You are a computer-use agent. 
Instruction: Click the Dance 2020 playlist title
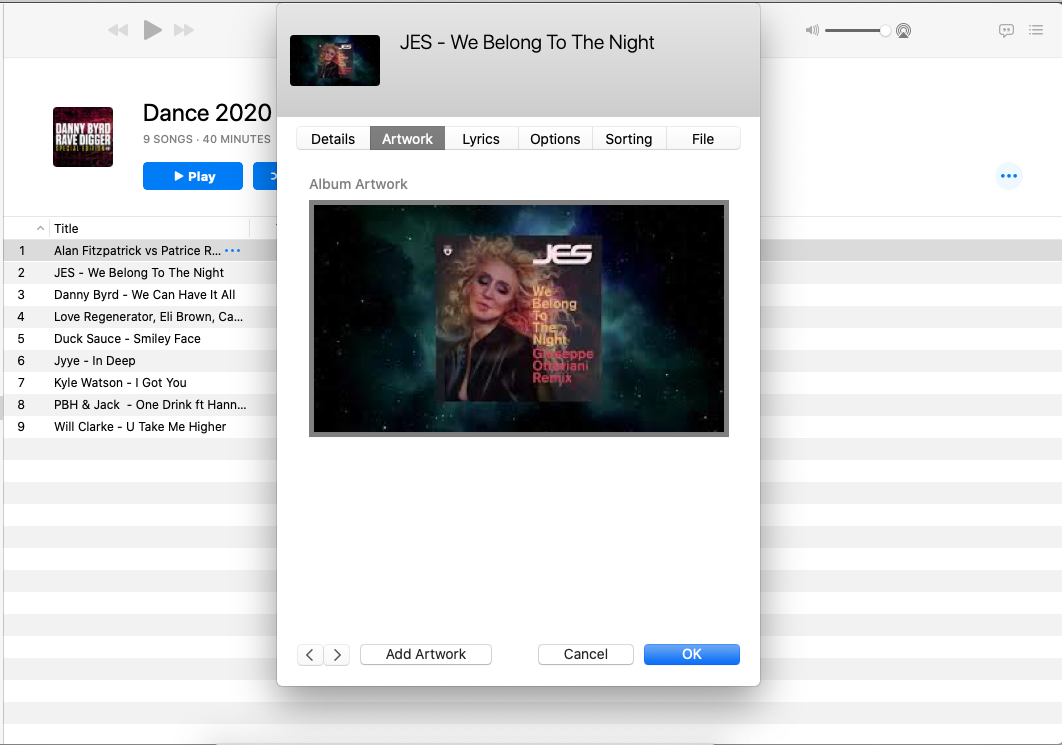(207, 112)
